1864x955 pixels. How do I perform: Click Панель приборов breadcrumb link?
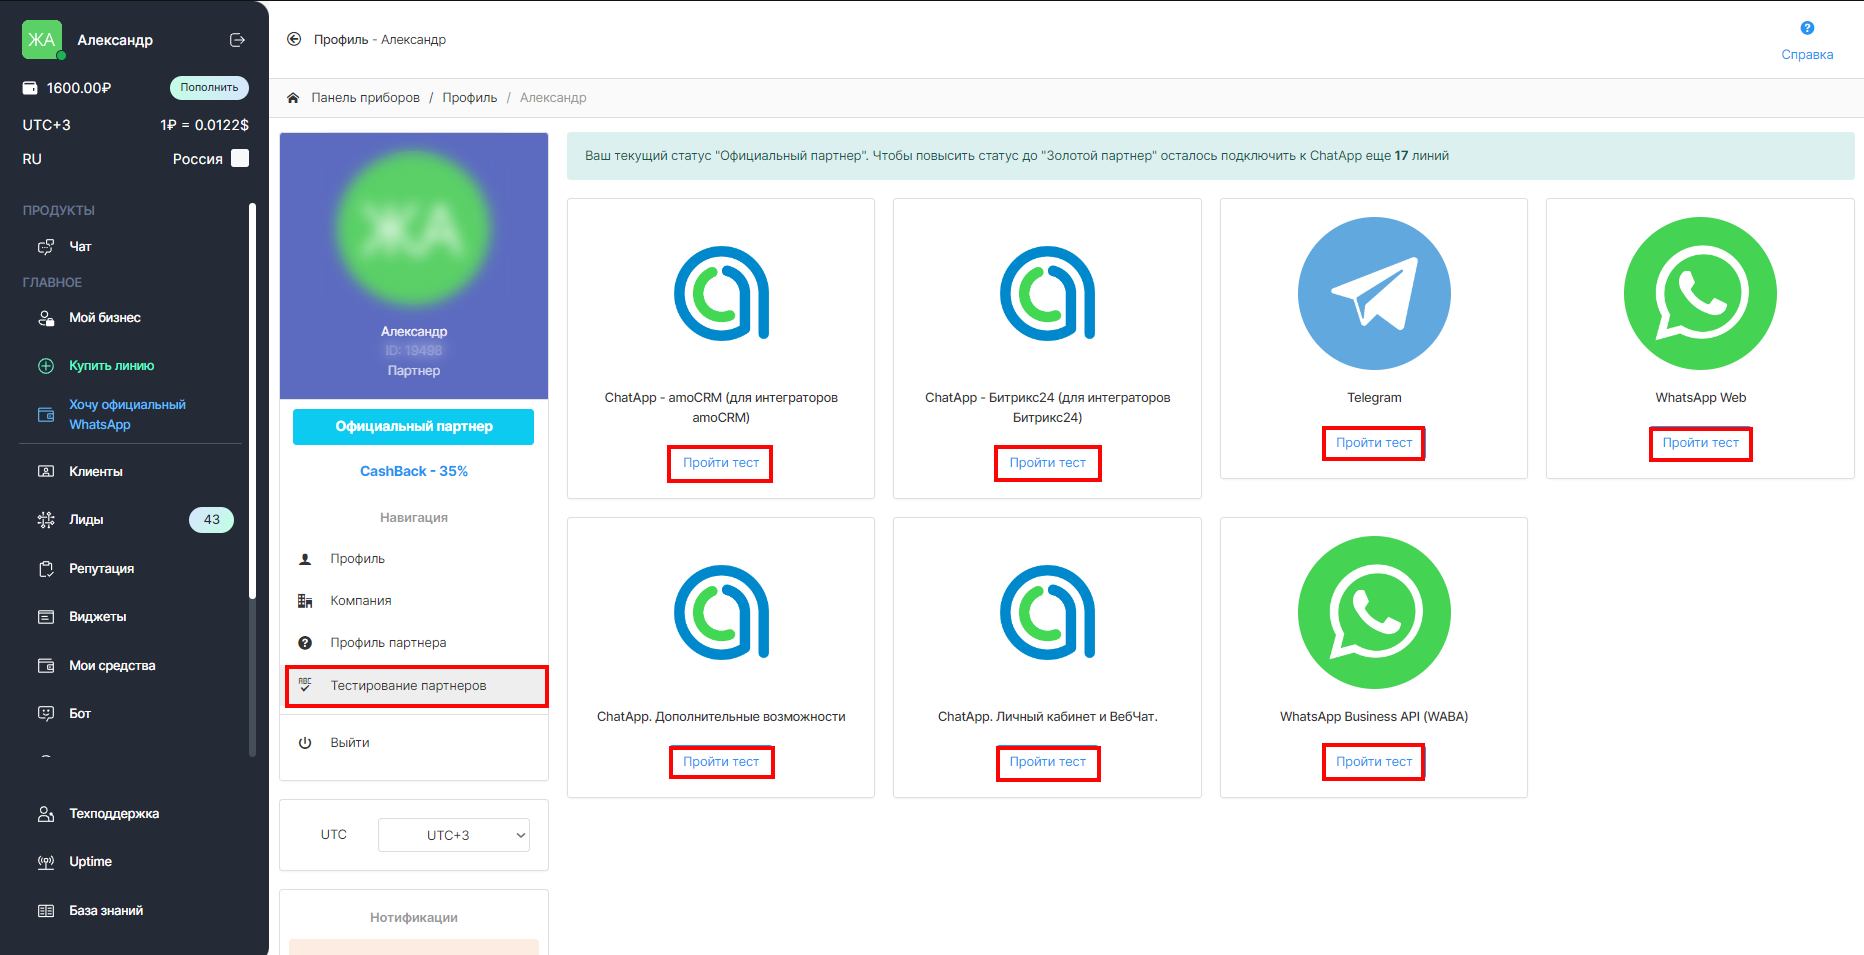365,98
